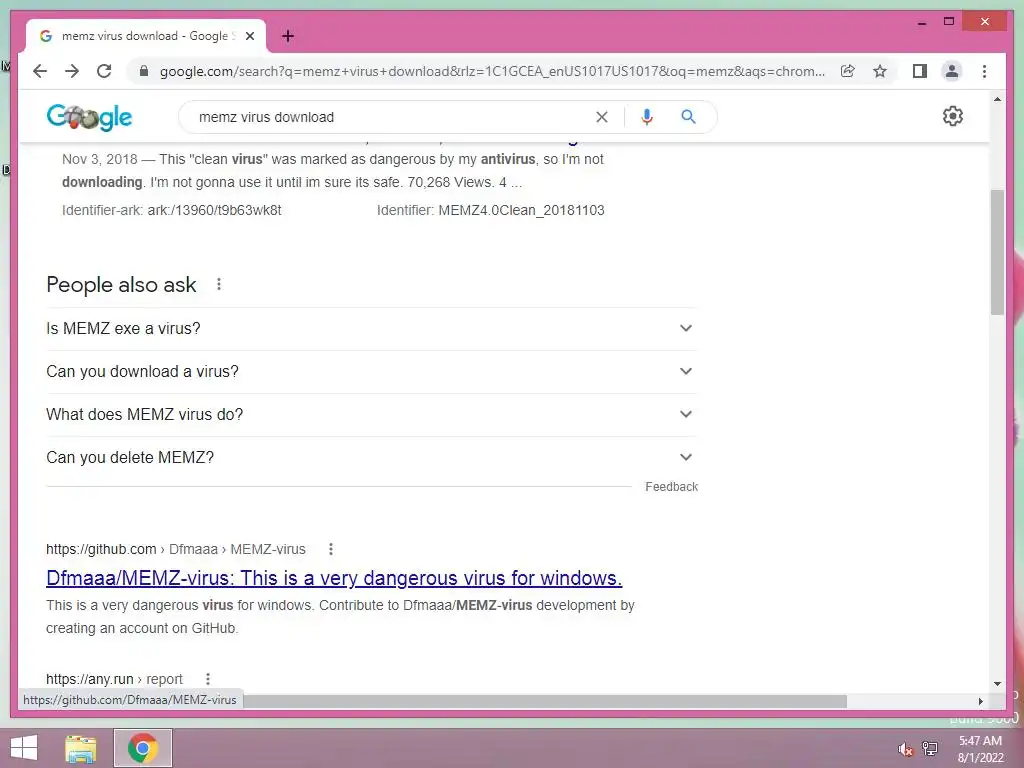Viewport: 1024px width, 768px height.
Task: Click the URL address bar
Action: tap(492, 71)
